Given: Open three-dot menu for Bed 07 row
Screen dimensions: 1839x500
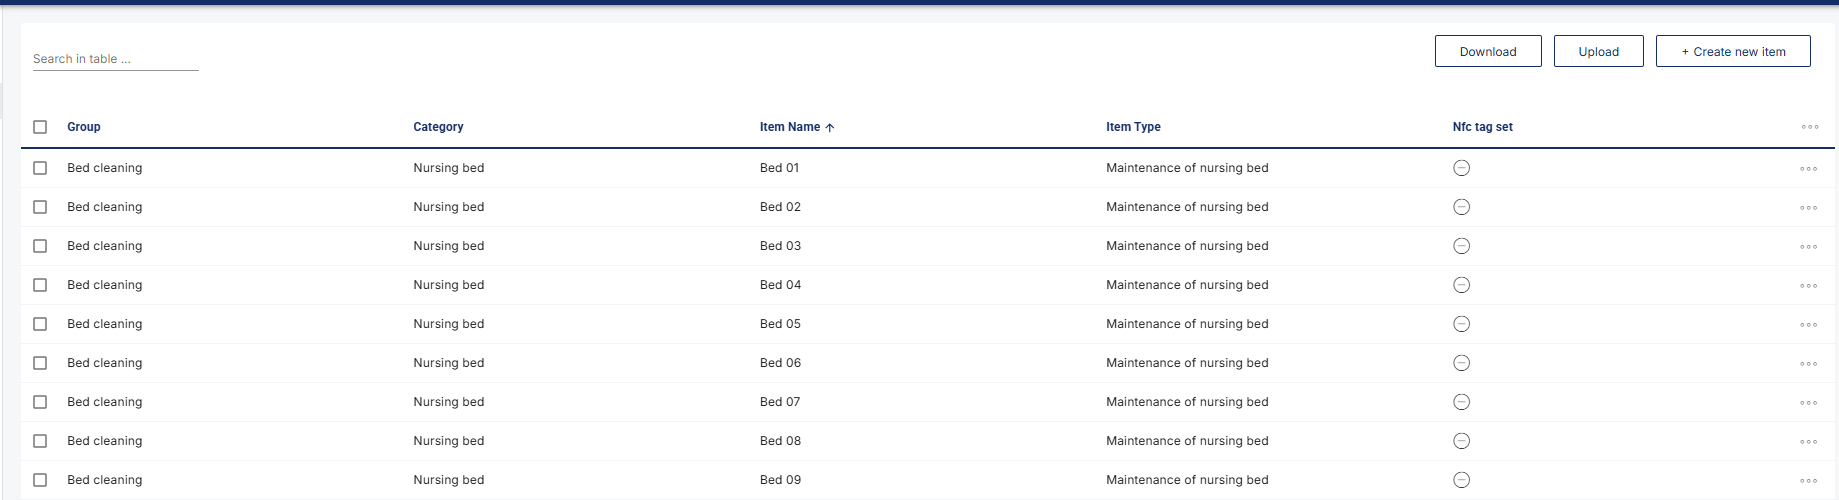Looking at the screenshot, I should [1808, 403].
